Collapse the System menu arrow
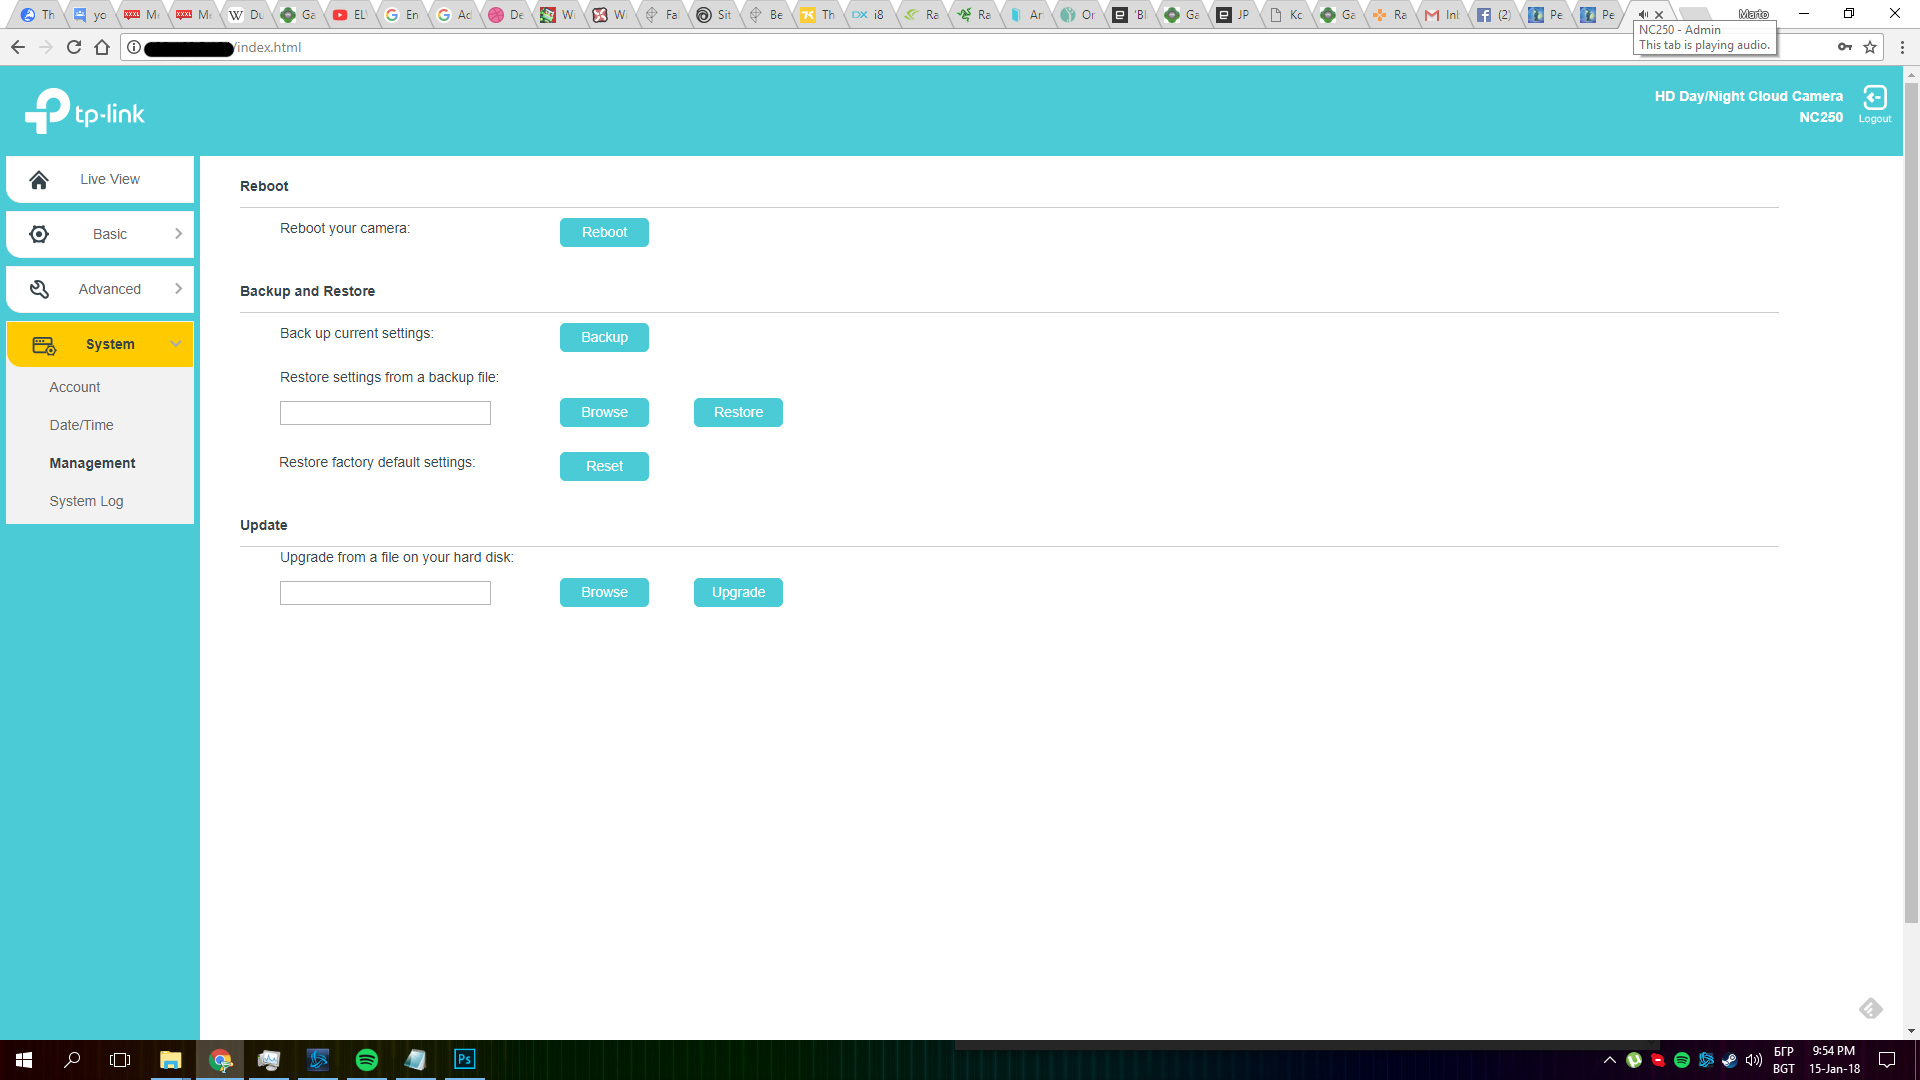The width and height of the screenshot is (1920, 1080). click(x=176, y=344)
